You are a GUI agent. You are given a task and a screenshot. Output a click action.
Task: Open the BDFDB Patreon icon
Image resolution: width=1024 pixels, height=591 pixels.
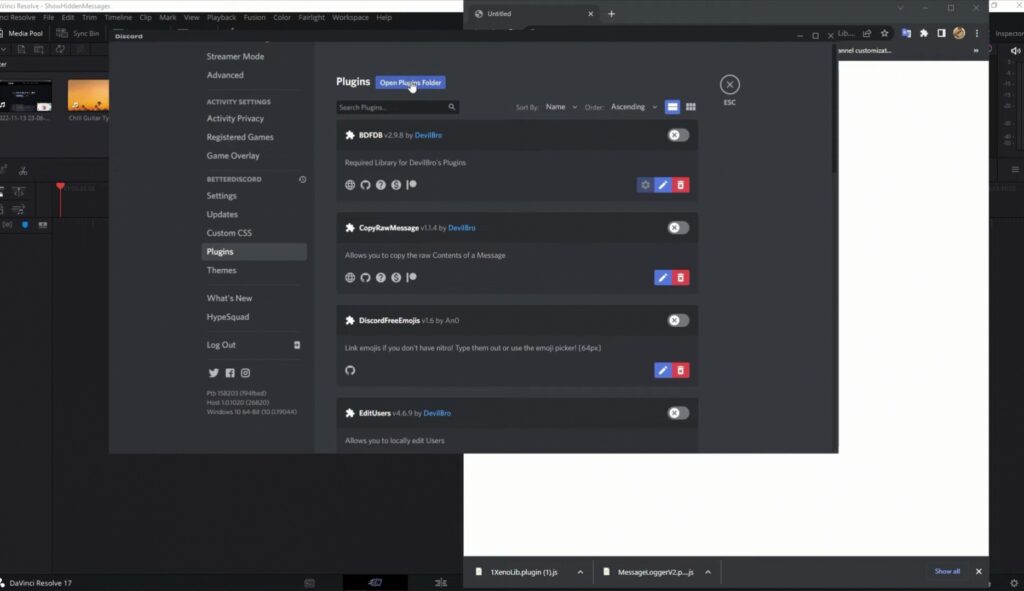[411, 185]
